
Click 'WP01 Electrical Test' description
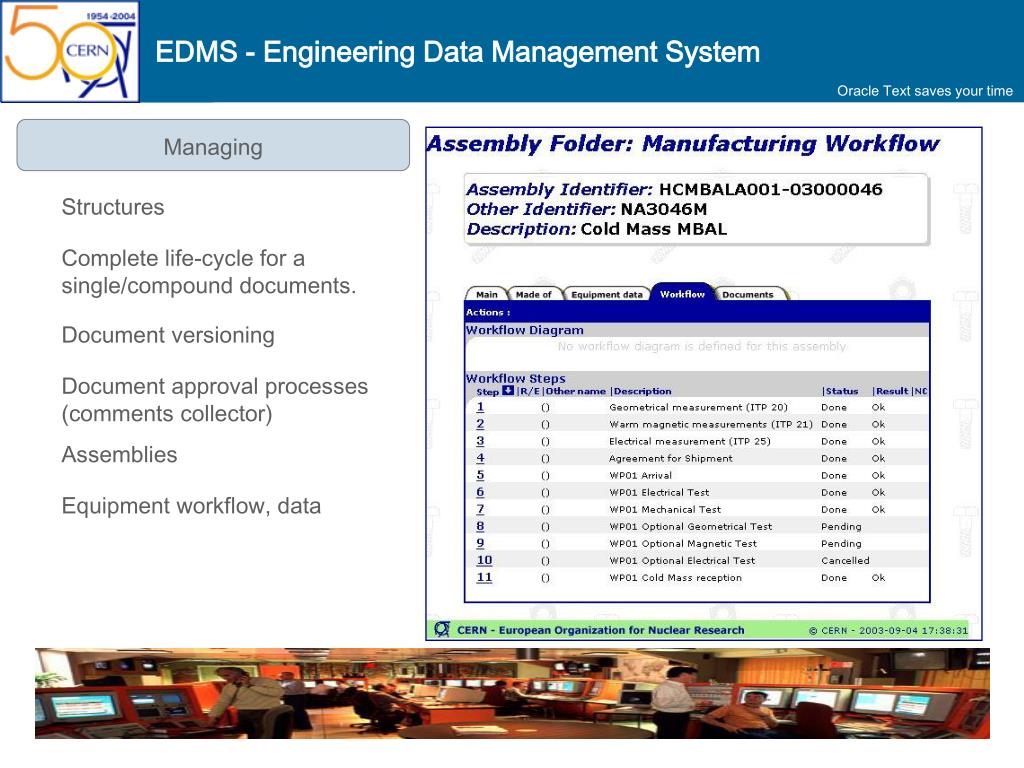click(x=659, y=492)
